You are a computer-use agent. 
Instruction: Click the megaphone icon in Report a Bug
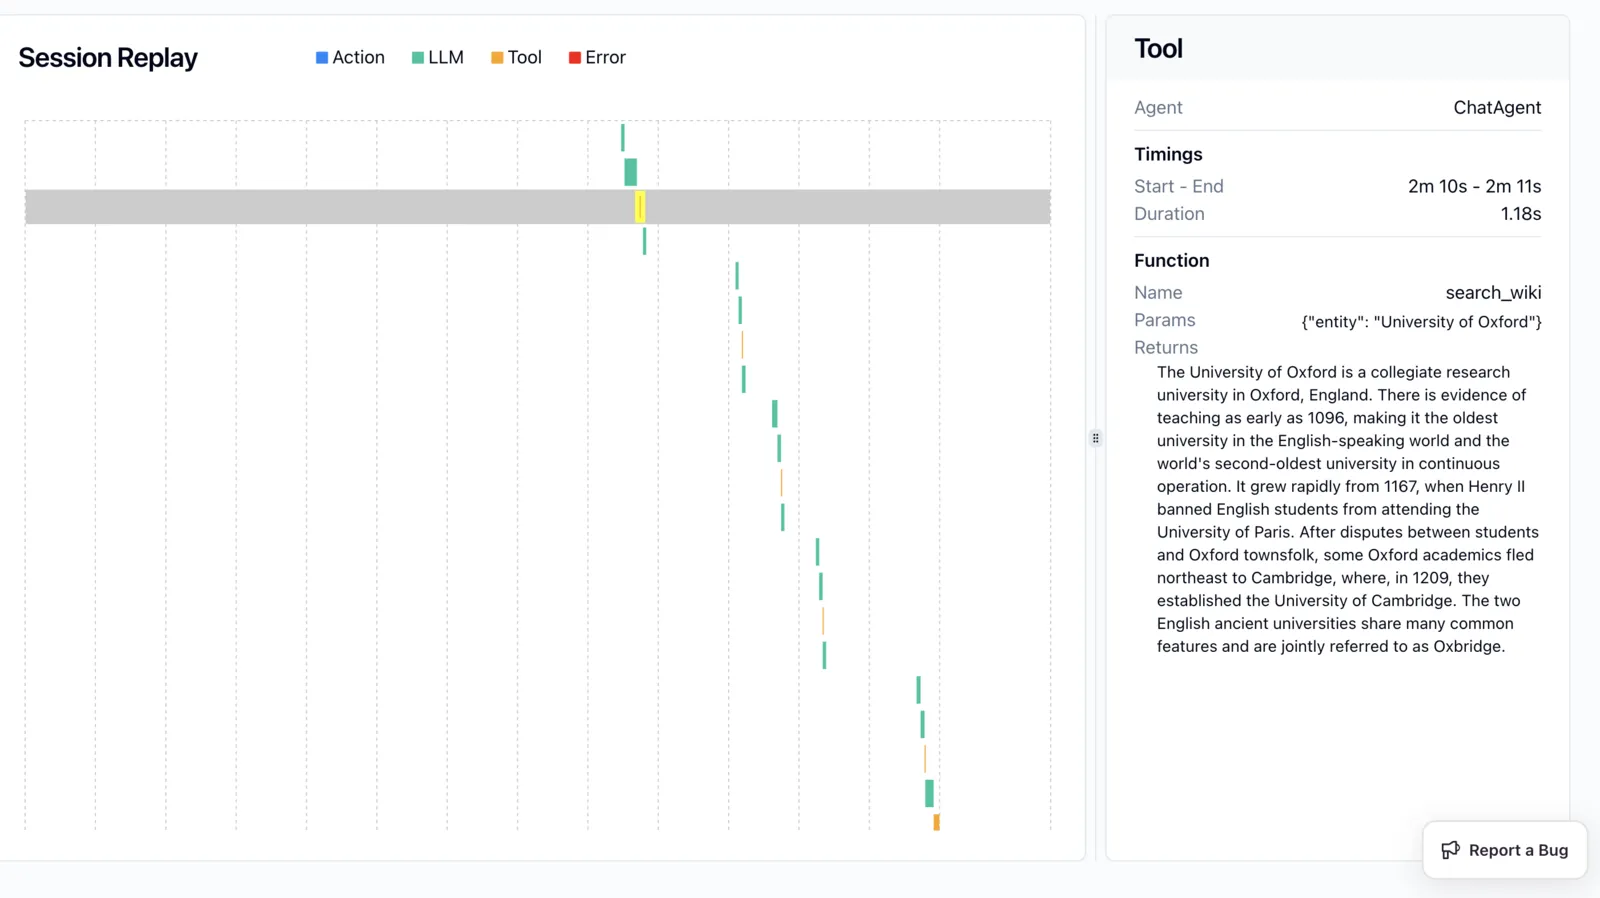coord(1450,850)
